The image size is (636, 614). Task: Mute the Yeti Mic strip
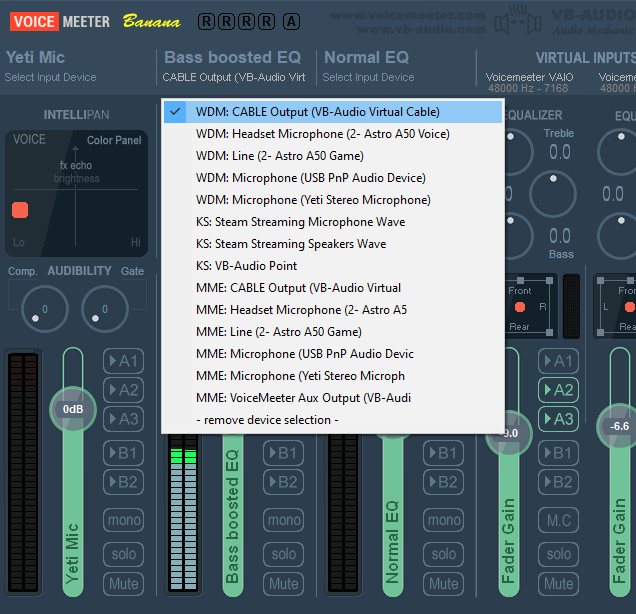point(124,584)
